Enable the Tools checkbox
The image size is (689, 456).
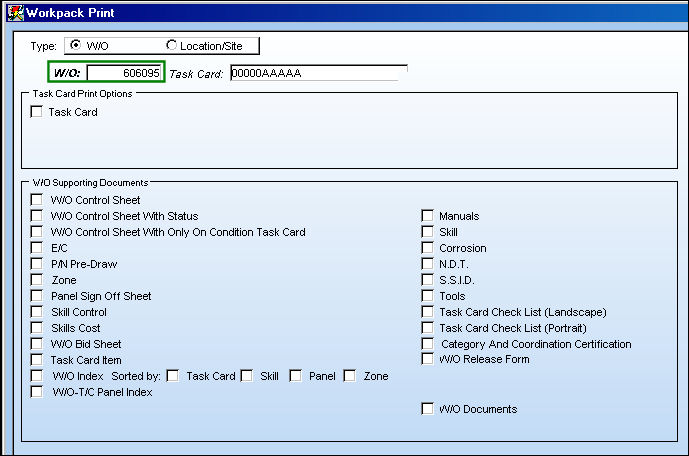(x=427, y=296)
